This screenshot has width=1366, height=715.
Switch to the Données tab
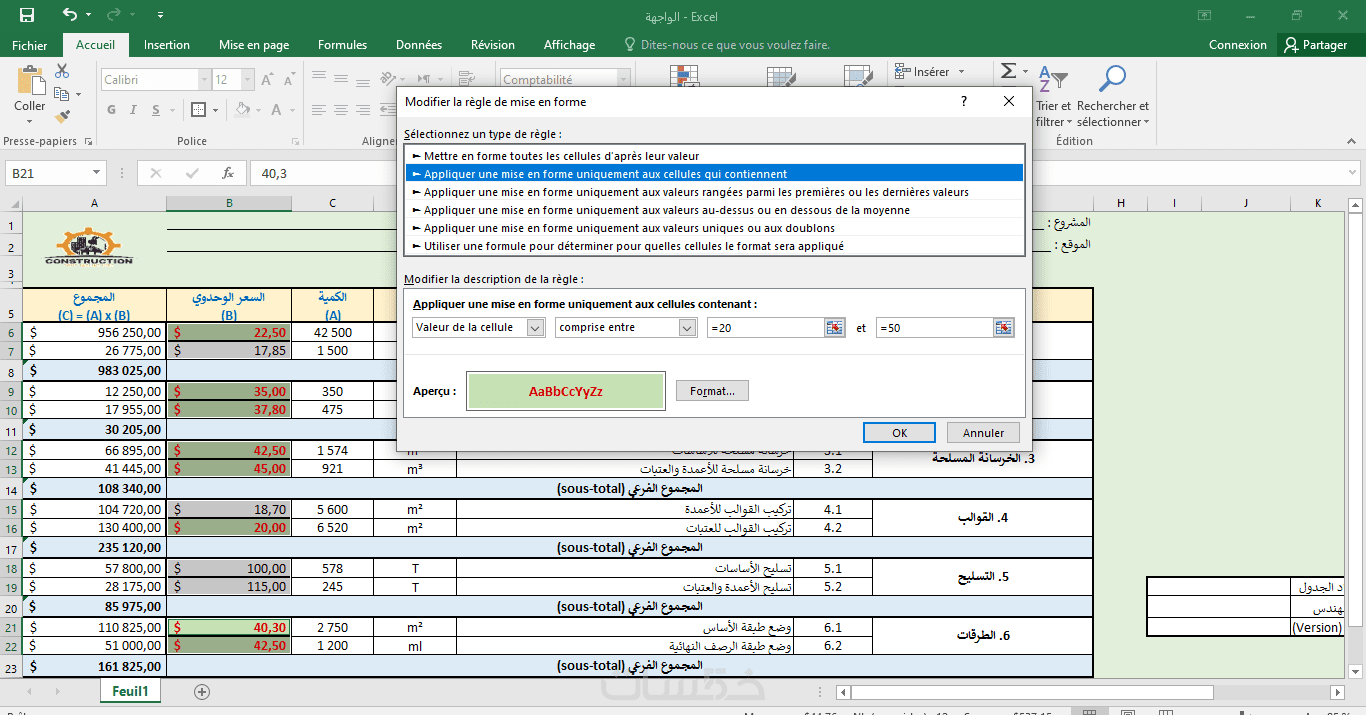point(419,45)
